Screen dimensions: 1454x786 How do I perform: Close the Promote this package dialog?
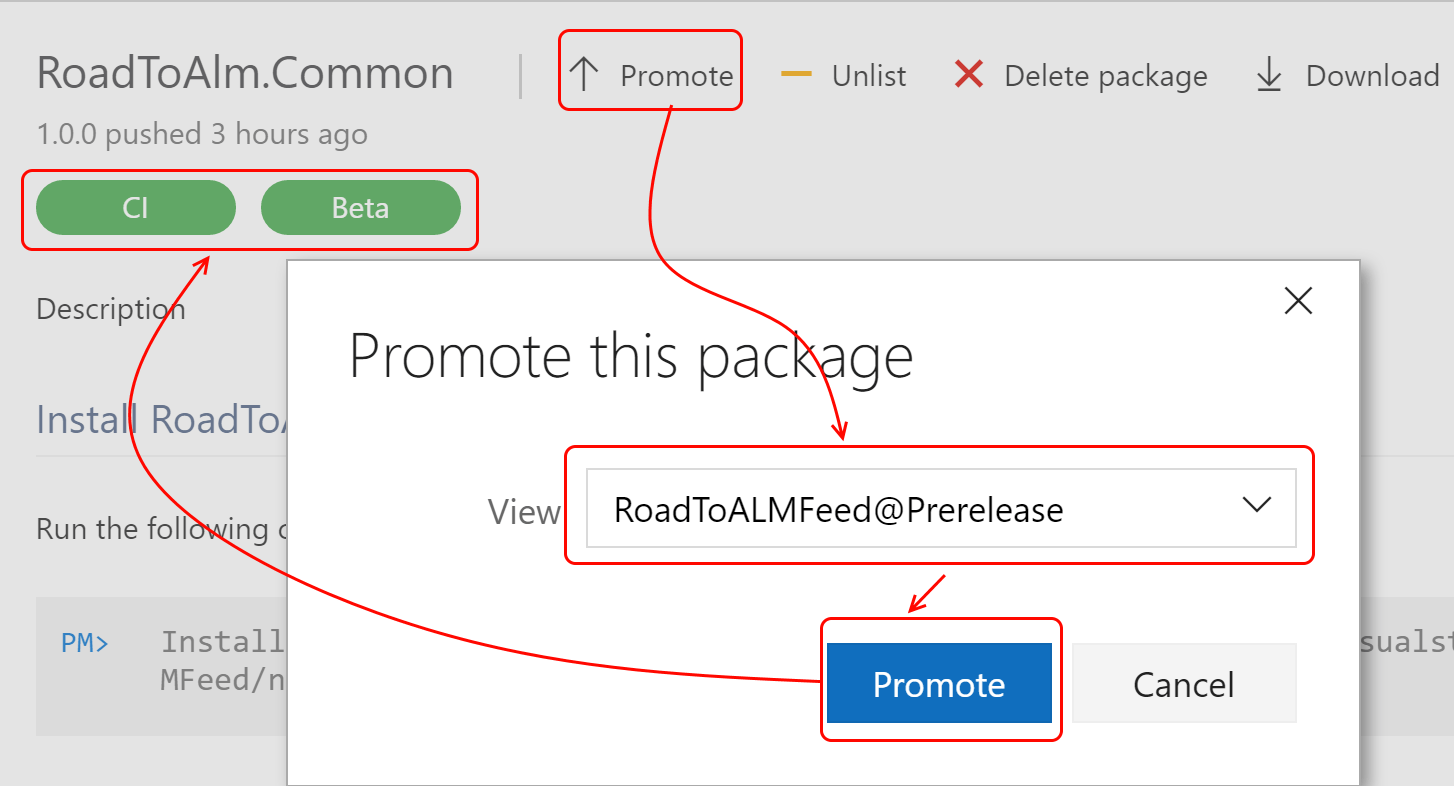tap(1297, 301)
